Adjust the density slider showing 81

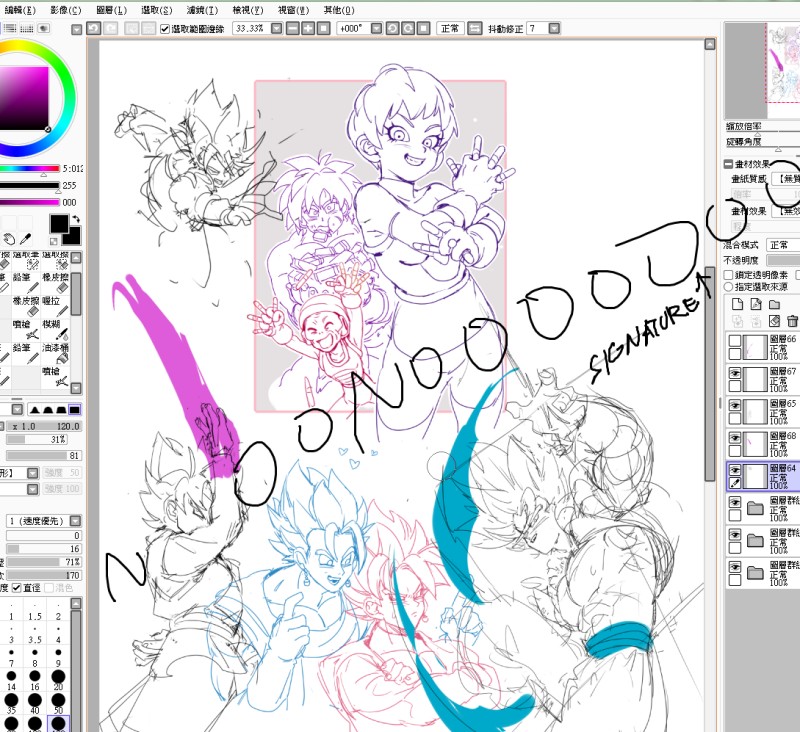pyautogui.click(x=43, y=456)
